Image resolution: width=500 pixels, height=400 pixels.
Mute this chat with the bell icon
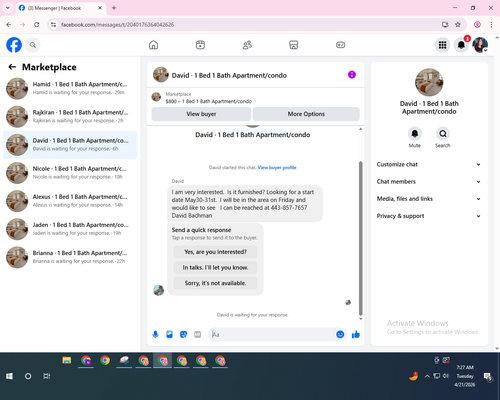click(415, 134)
